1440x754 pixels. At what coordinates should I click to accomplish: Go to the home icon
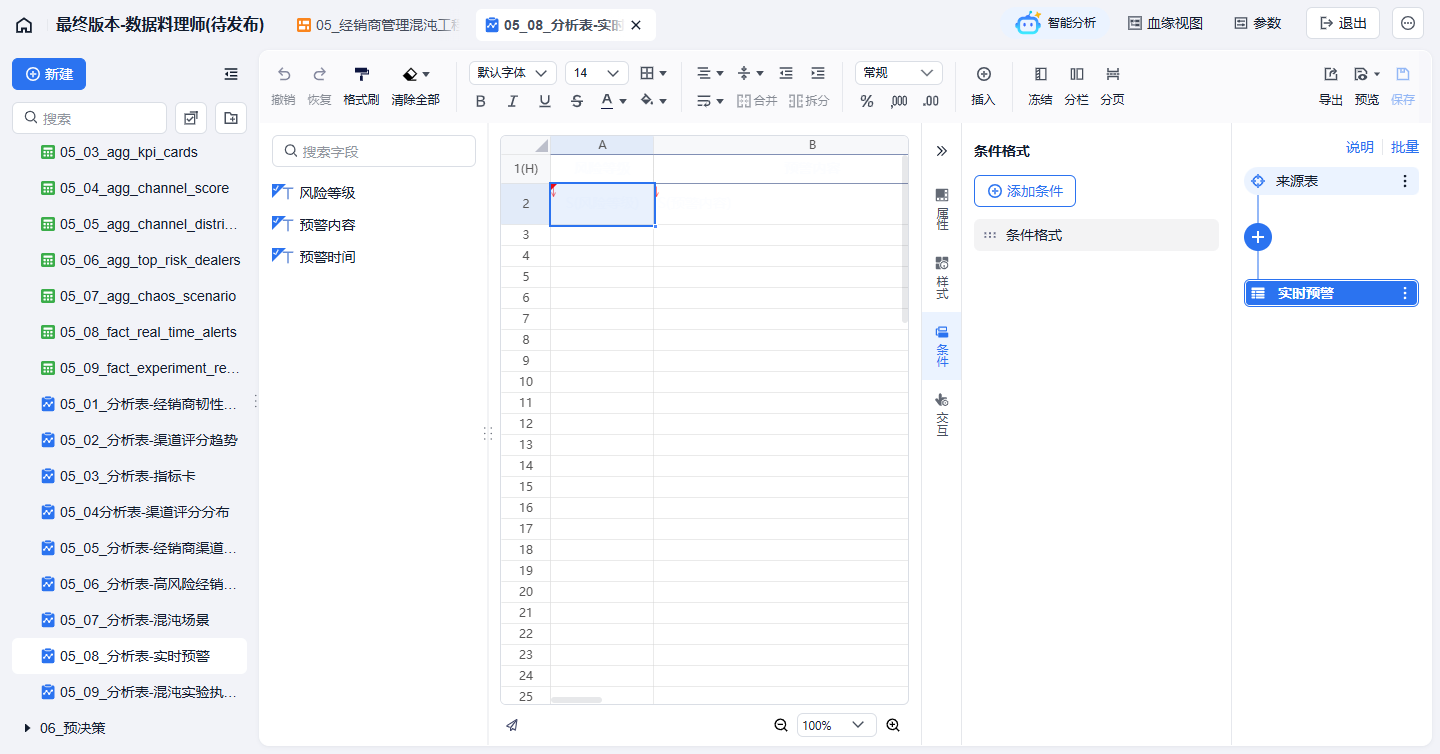24,25
